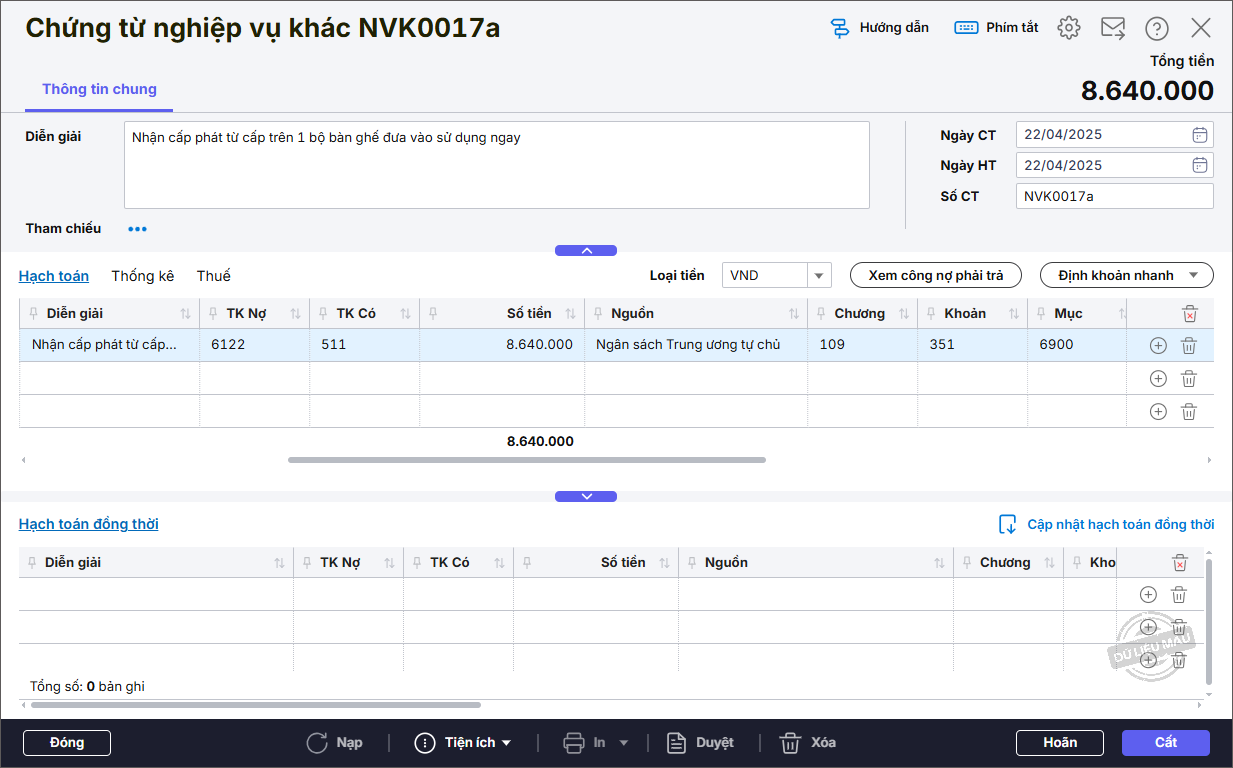The image size is (1233, 768).
Task: Delete the 6122 accounting row
Action: coord(1189,346)
